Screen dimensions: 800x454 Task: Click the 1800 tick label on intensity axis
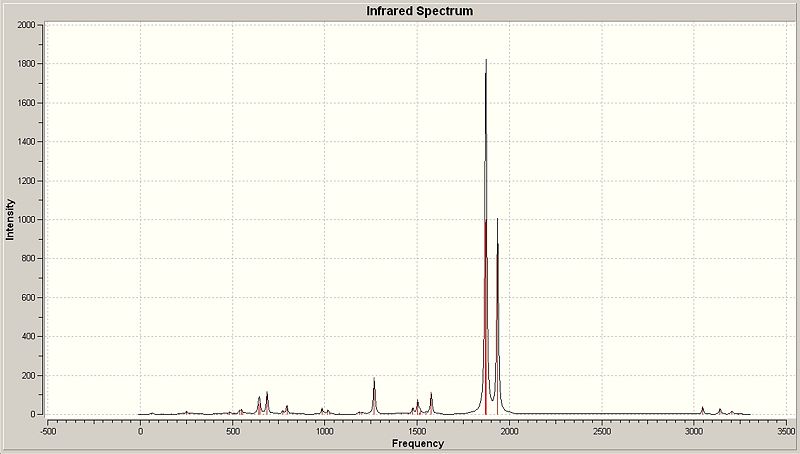pos(26,64)
